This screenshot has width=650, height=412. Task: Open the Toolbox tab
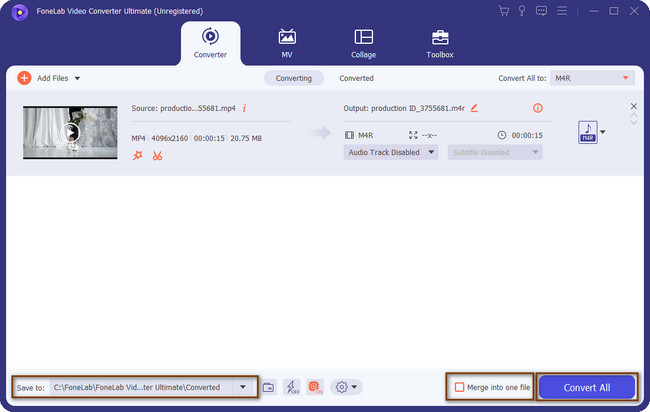[x=440, y=43]
